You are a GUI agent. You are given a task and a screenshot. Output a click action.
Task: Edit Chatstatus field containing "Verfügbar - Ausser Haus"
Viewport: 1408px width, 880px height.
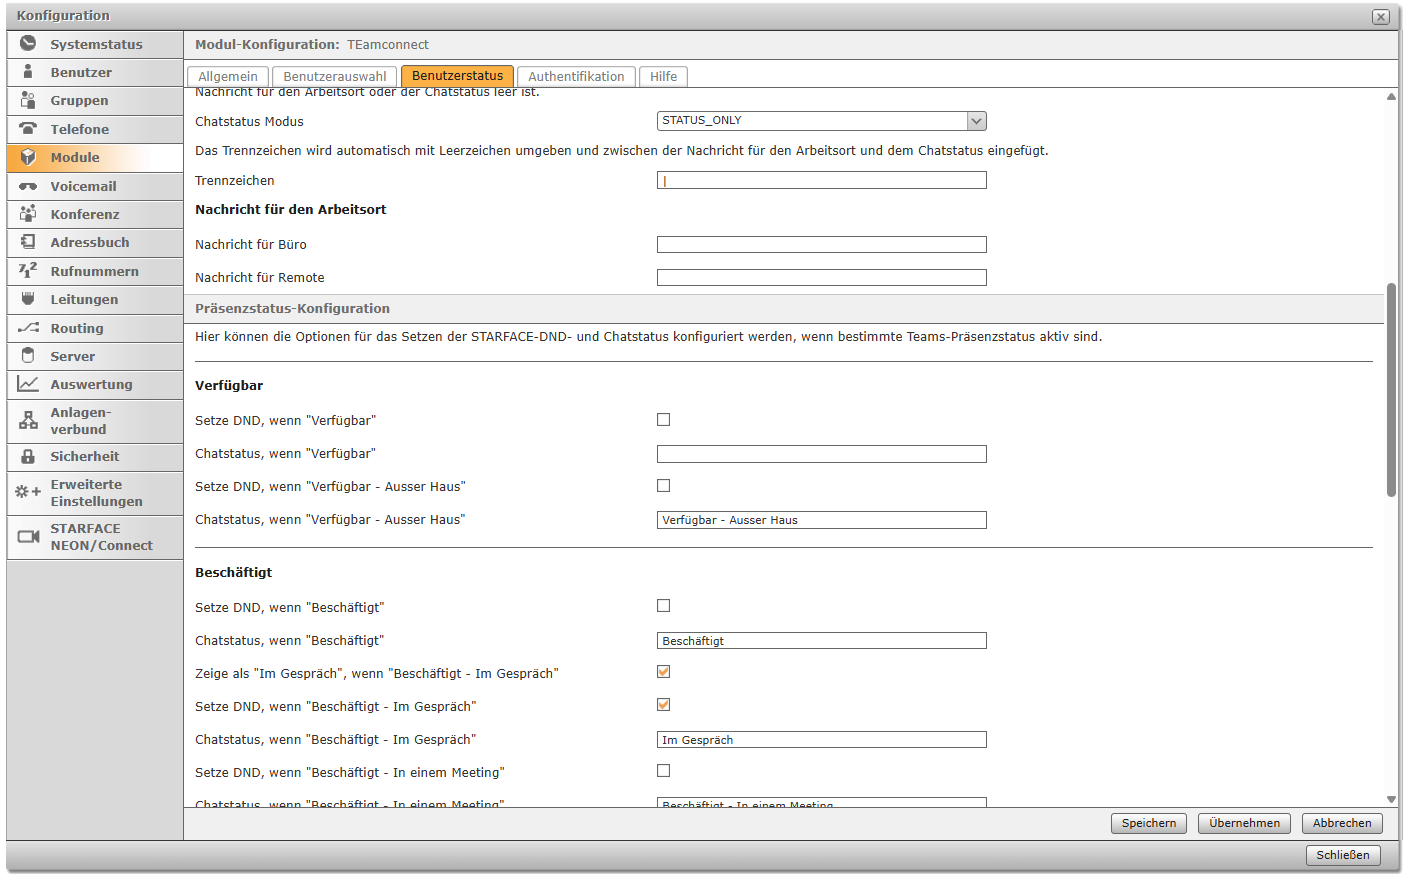click(822, 520)
